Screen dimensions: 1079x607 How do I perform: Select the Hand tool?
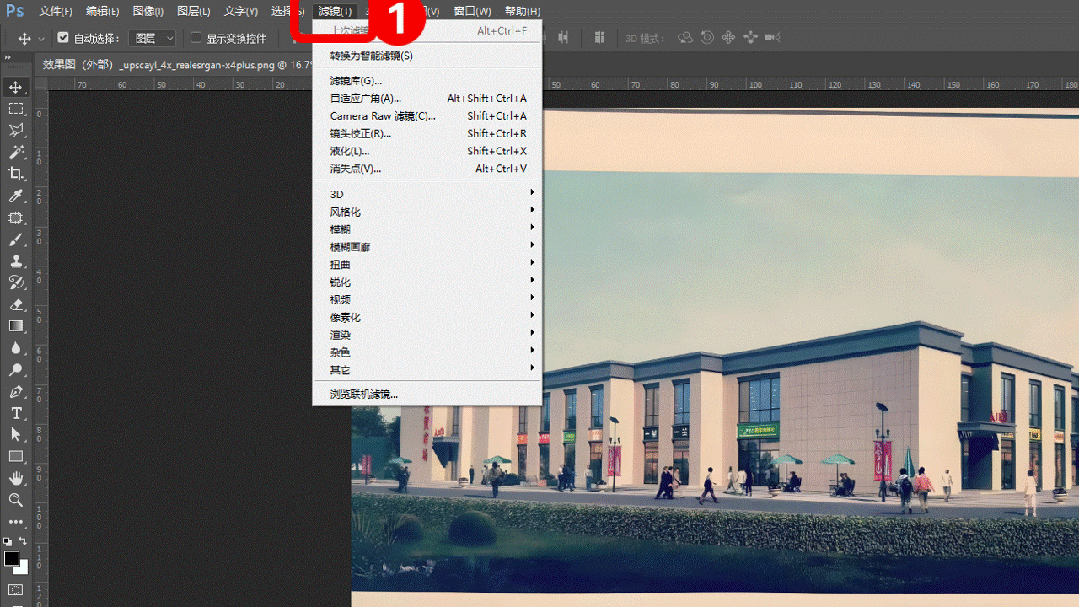pyautogui.click(x=16, y=478)
